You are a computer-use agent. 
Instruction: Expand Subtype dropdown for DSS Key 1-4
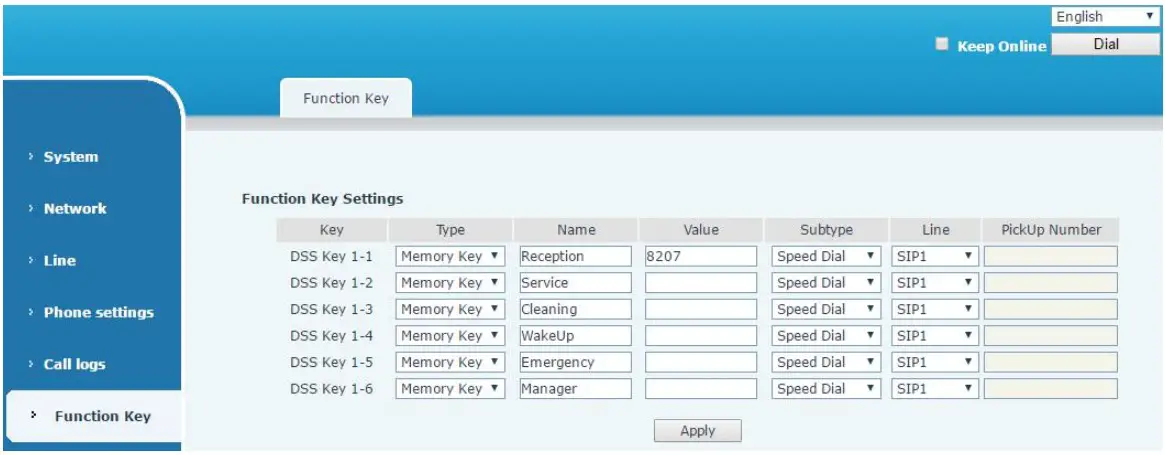[x=826, y=336]
